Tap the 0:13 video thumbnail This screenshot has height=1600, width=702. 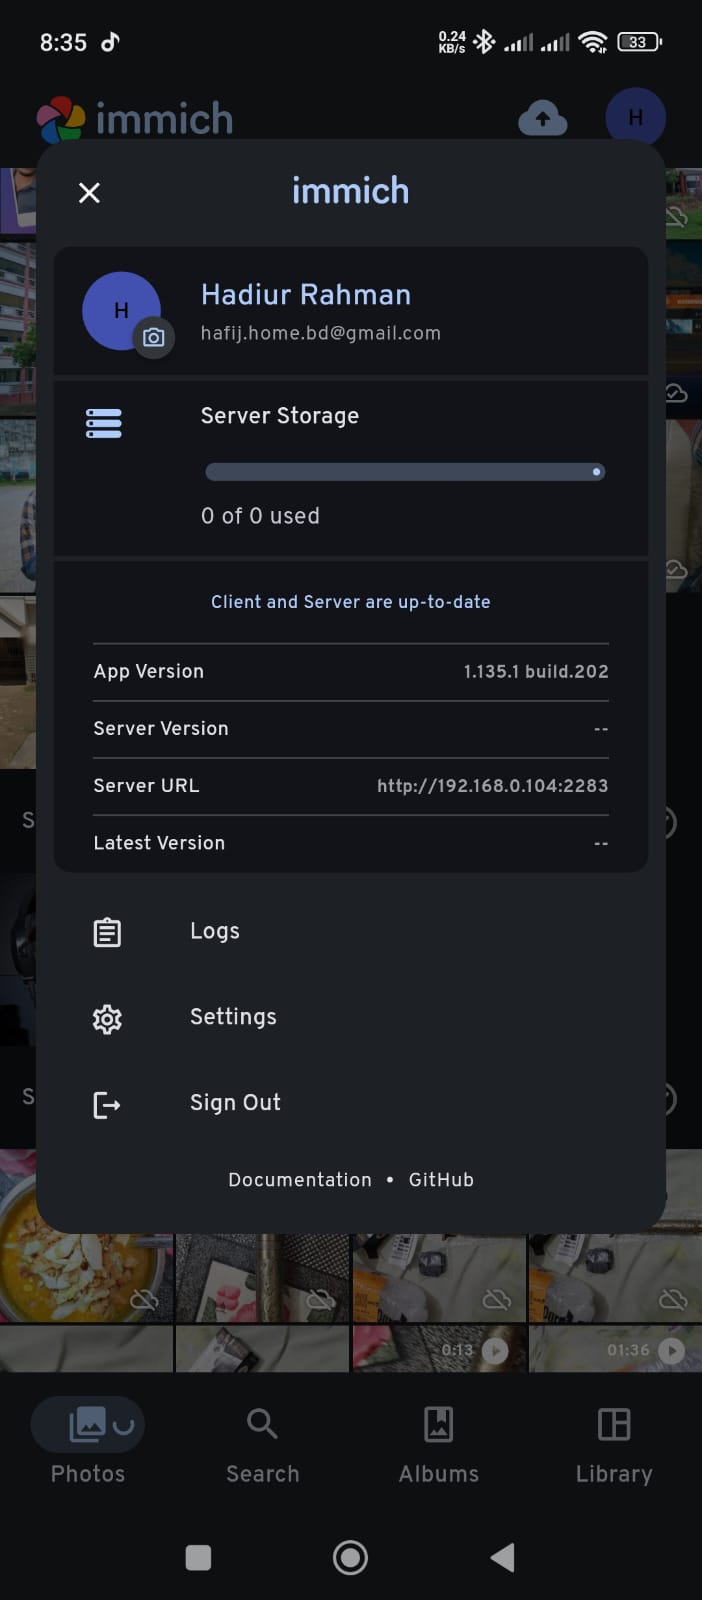[439, 1348]
